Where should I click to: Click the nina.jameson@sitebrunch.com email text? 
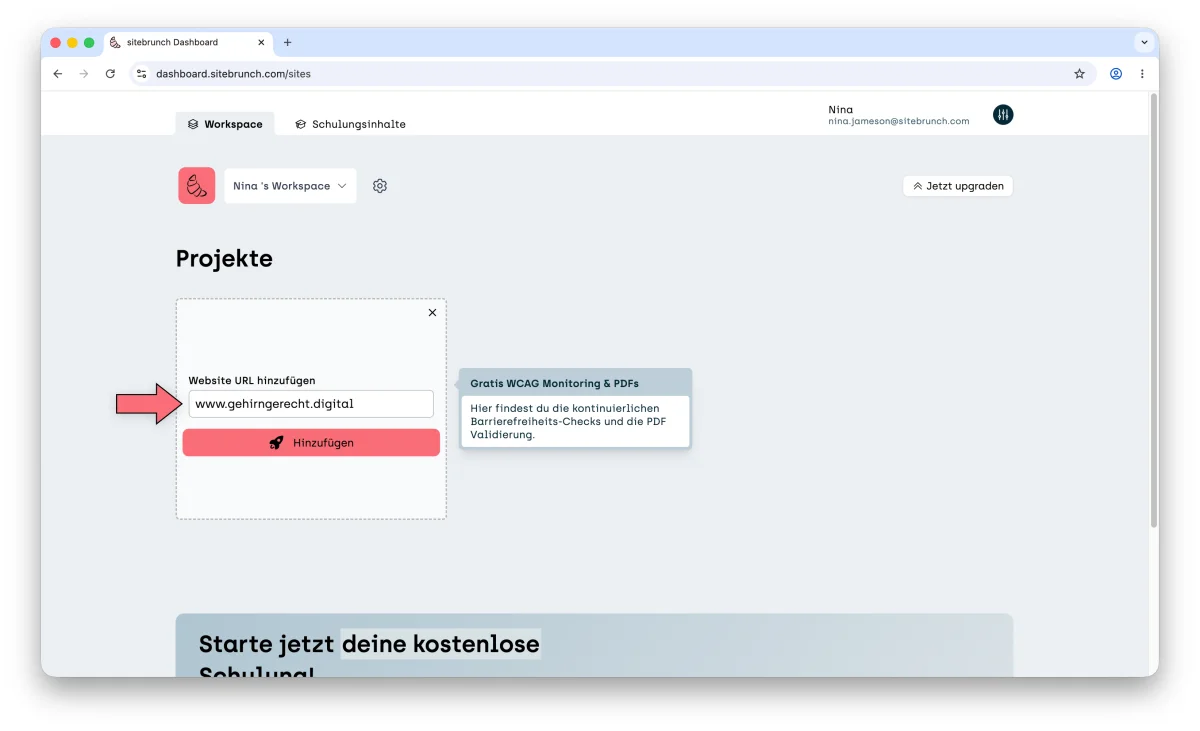coord(898,121)
